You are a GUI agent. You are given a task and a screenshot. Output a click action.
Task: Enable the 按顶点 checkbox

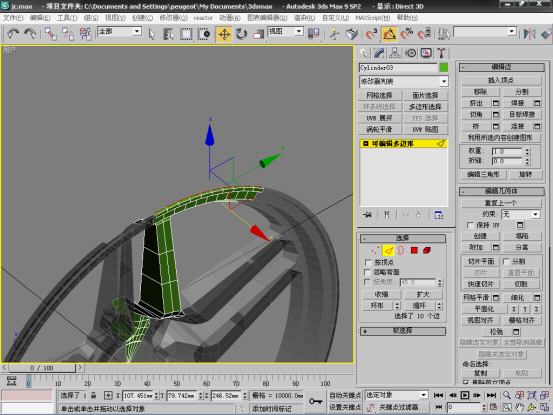point(368,262)
